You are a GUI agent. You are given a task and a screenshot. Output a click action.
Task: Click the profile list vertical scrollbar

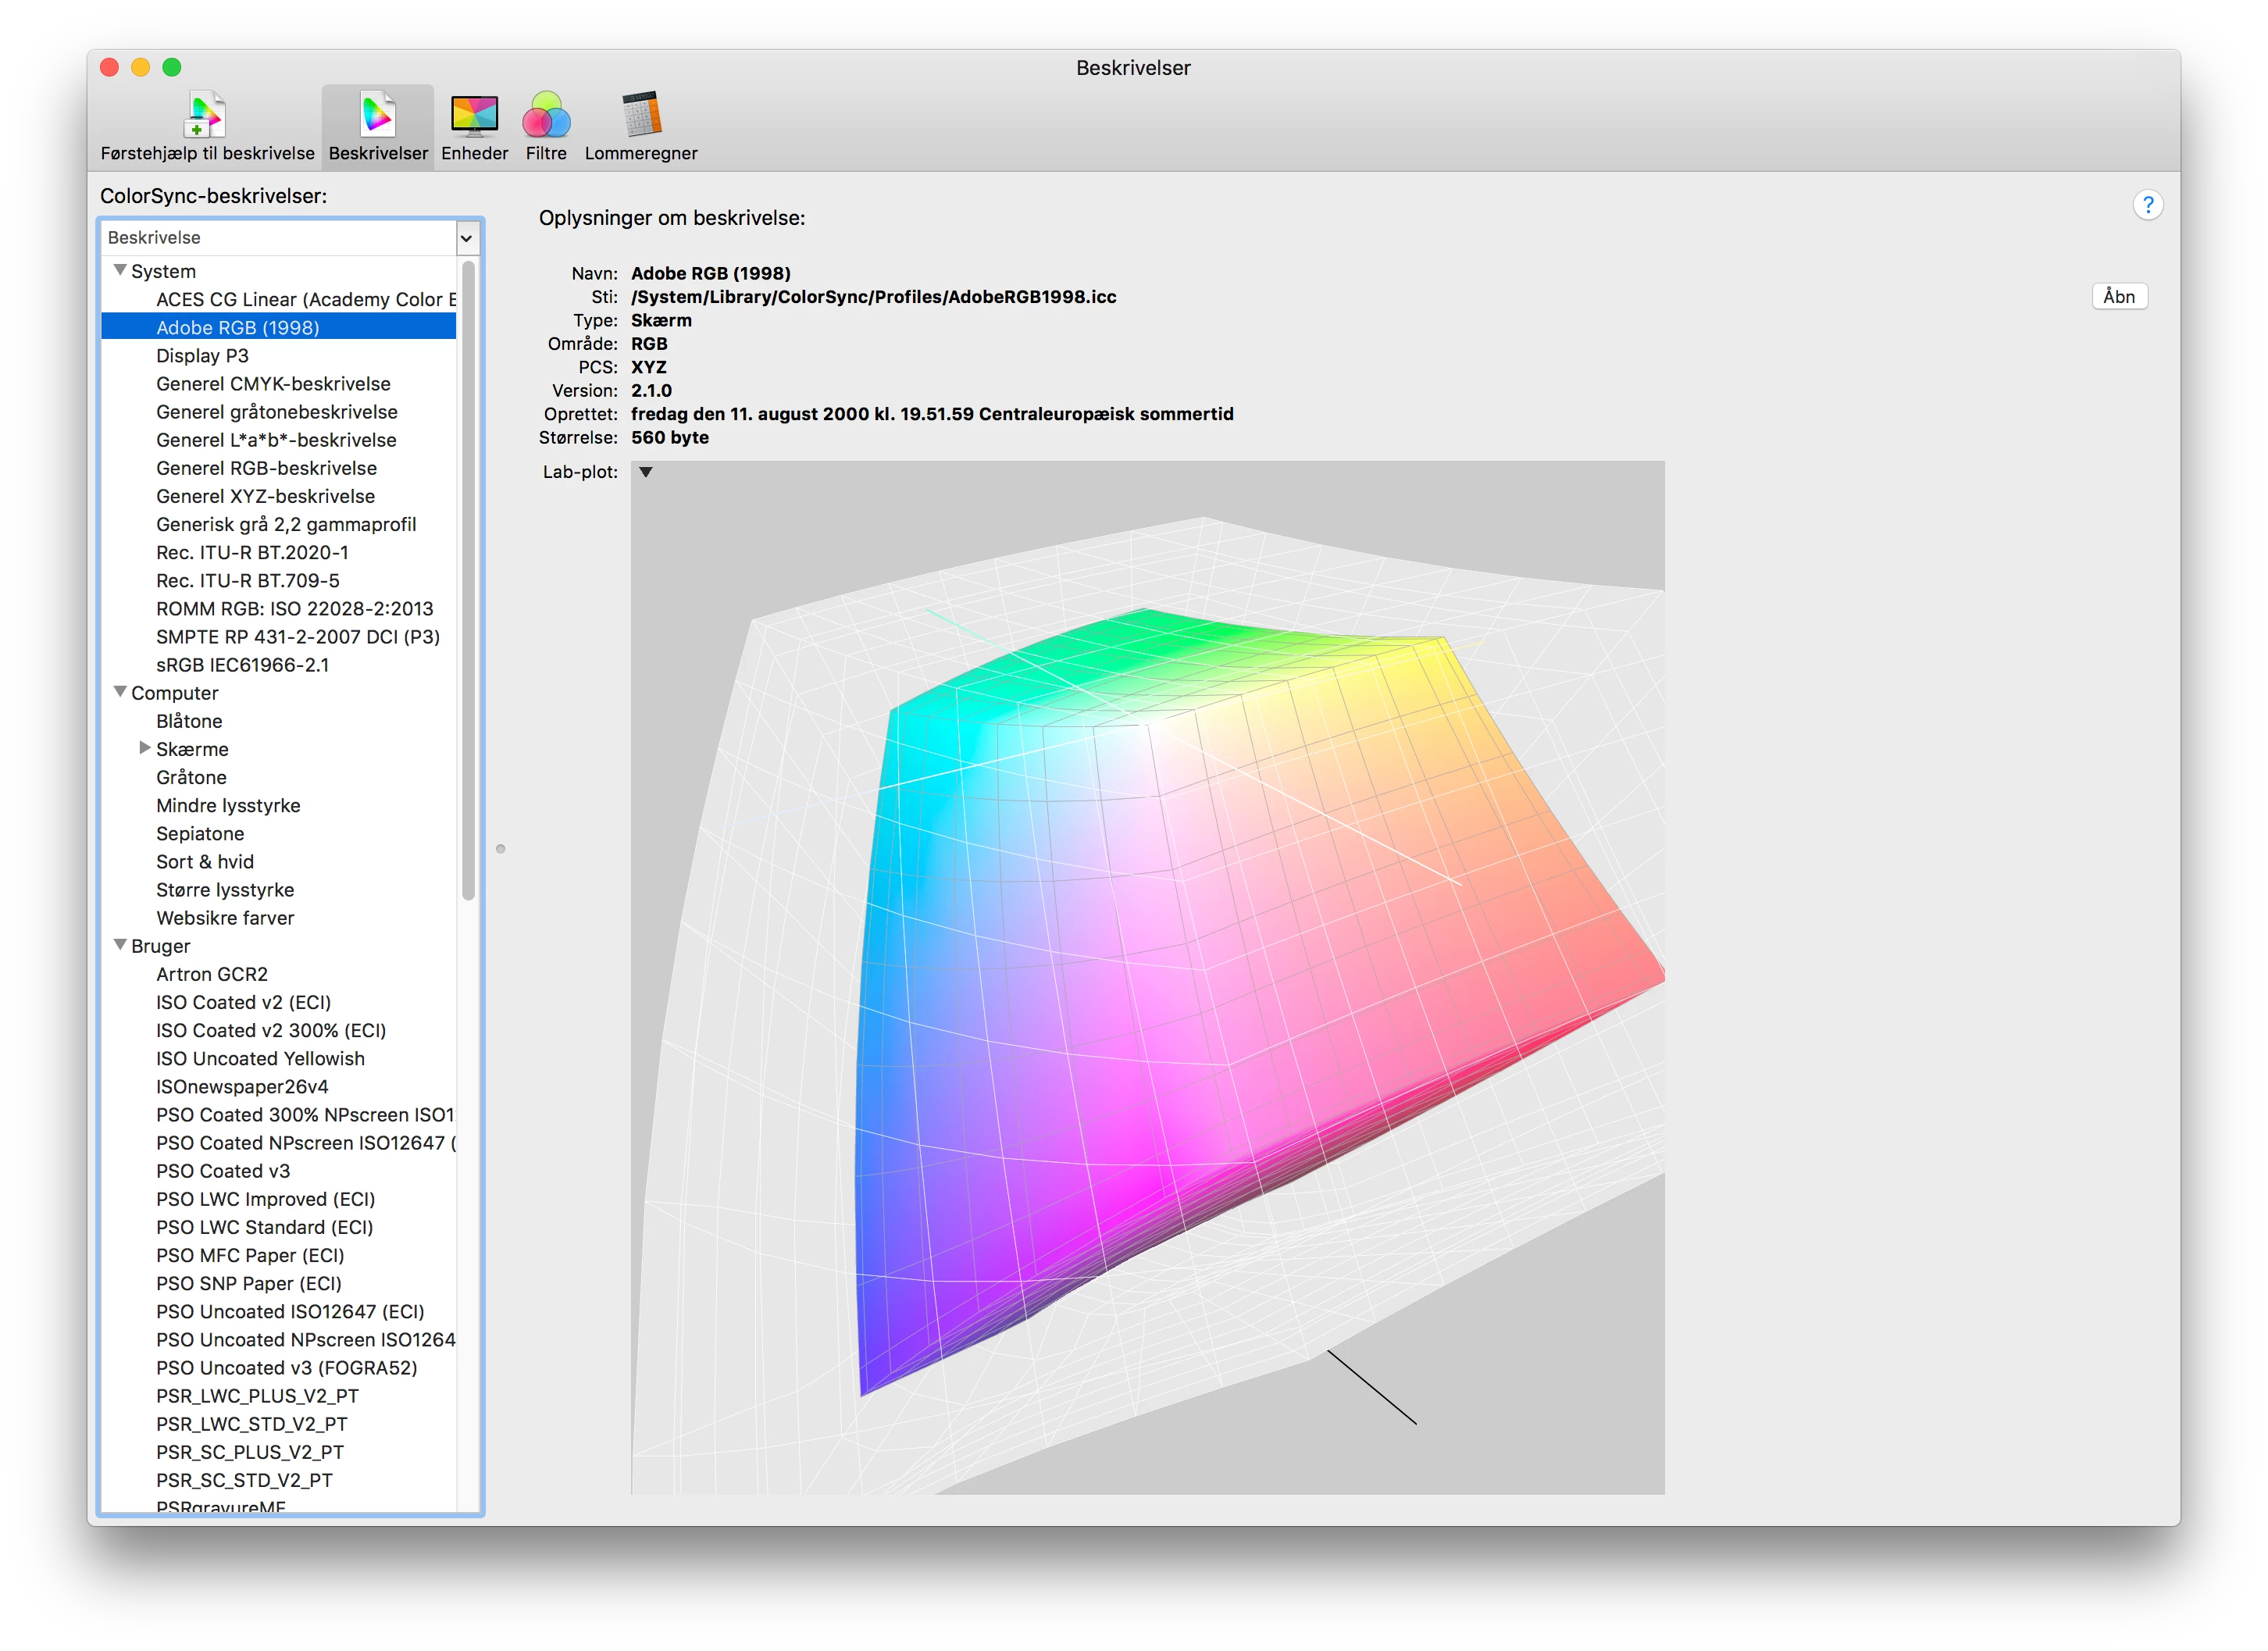click(468, 580)
